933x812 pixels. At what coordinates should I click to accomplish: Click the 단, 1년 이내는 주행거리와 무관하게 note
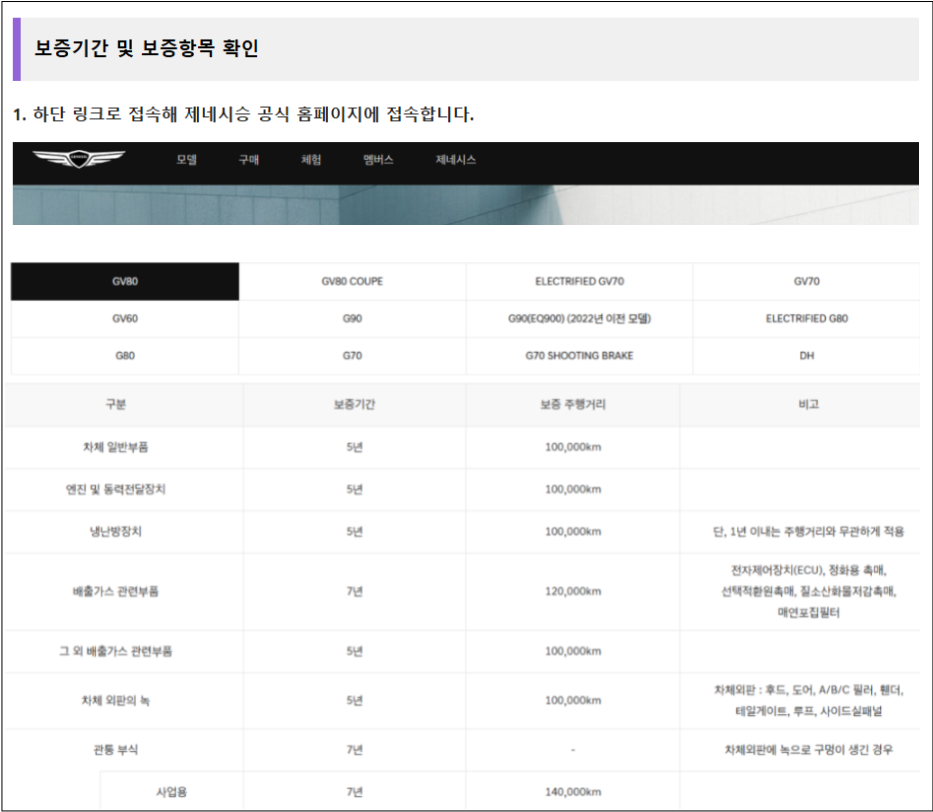pyautogui.click(x=809, y=532)
